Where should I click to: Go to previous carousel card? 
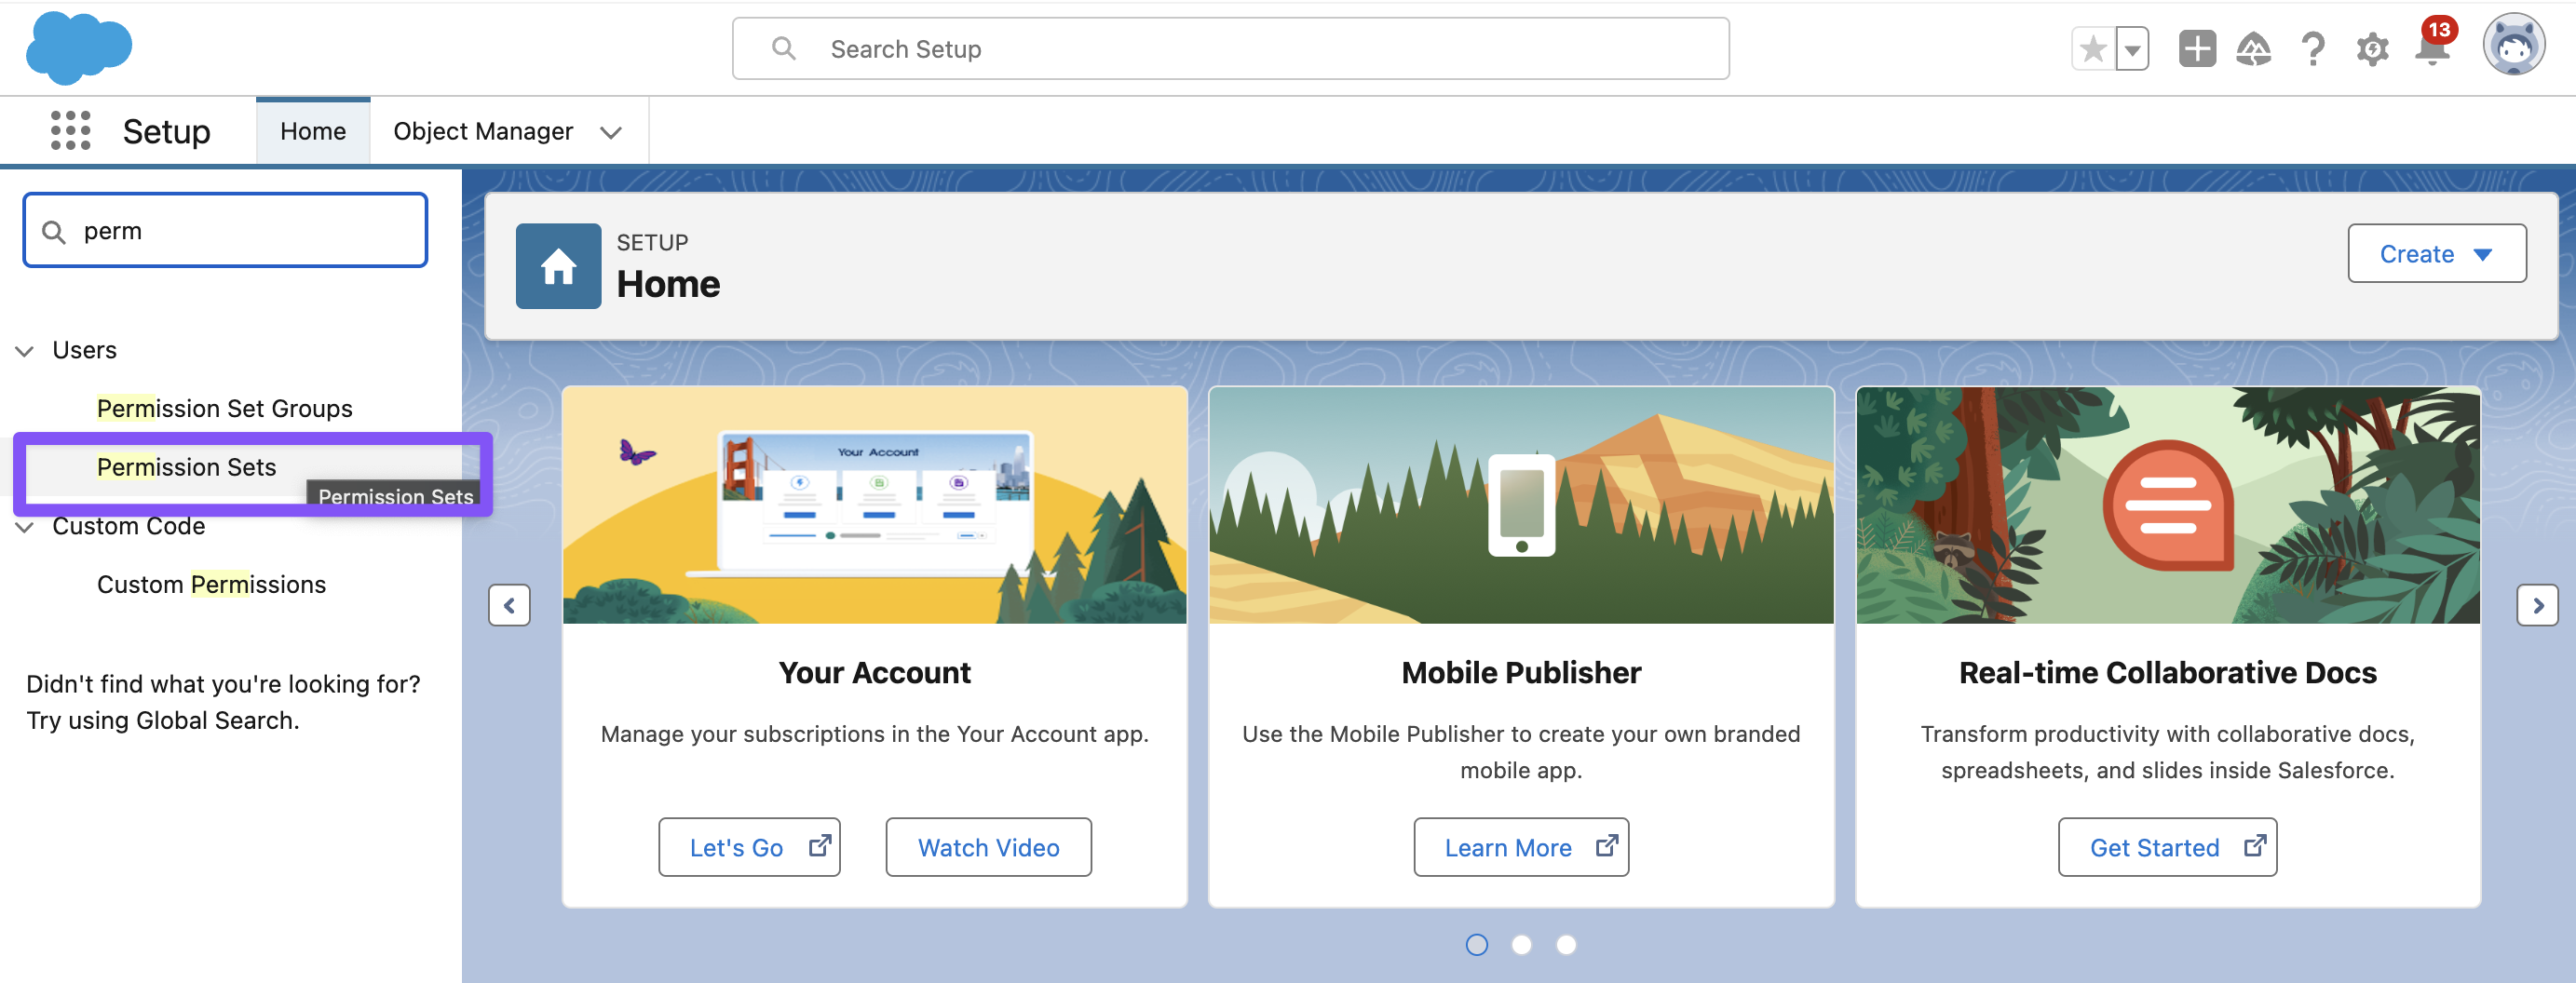[x=509, y=605]
